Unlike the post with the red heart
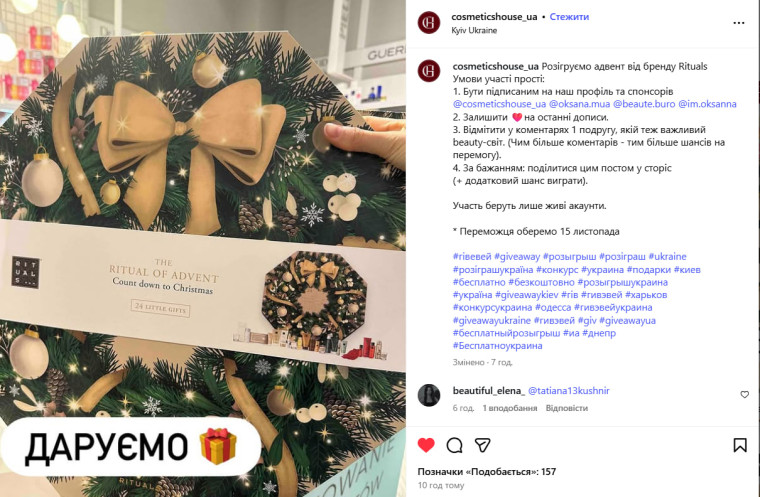760x497 pixels. [426, 445]
